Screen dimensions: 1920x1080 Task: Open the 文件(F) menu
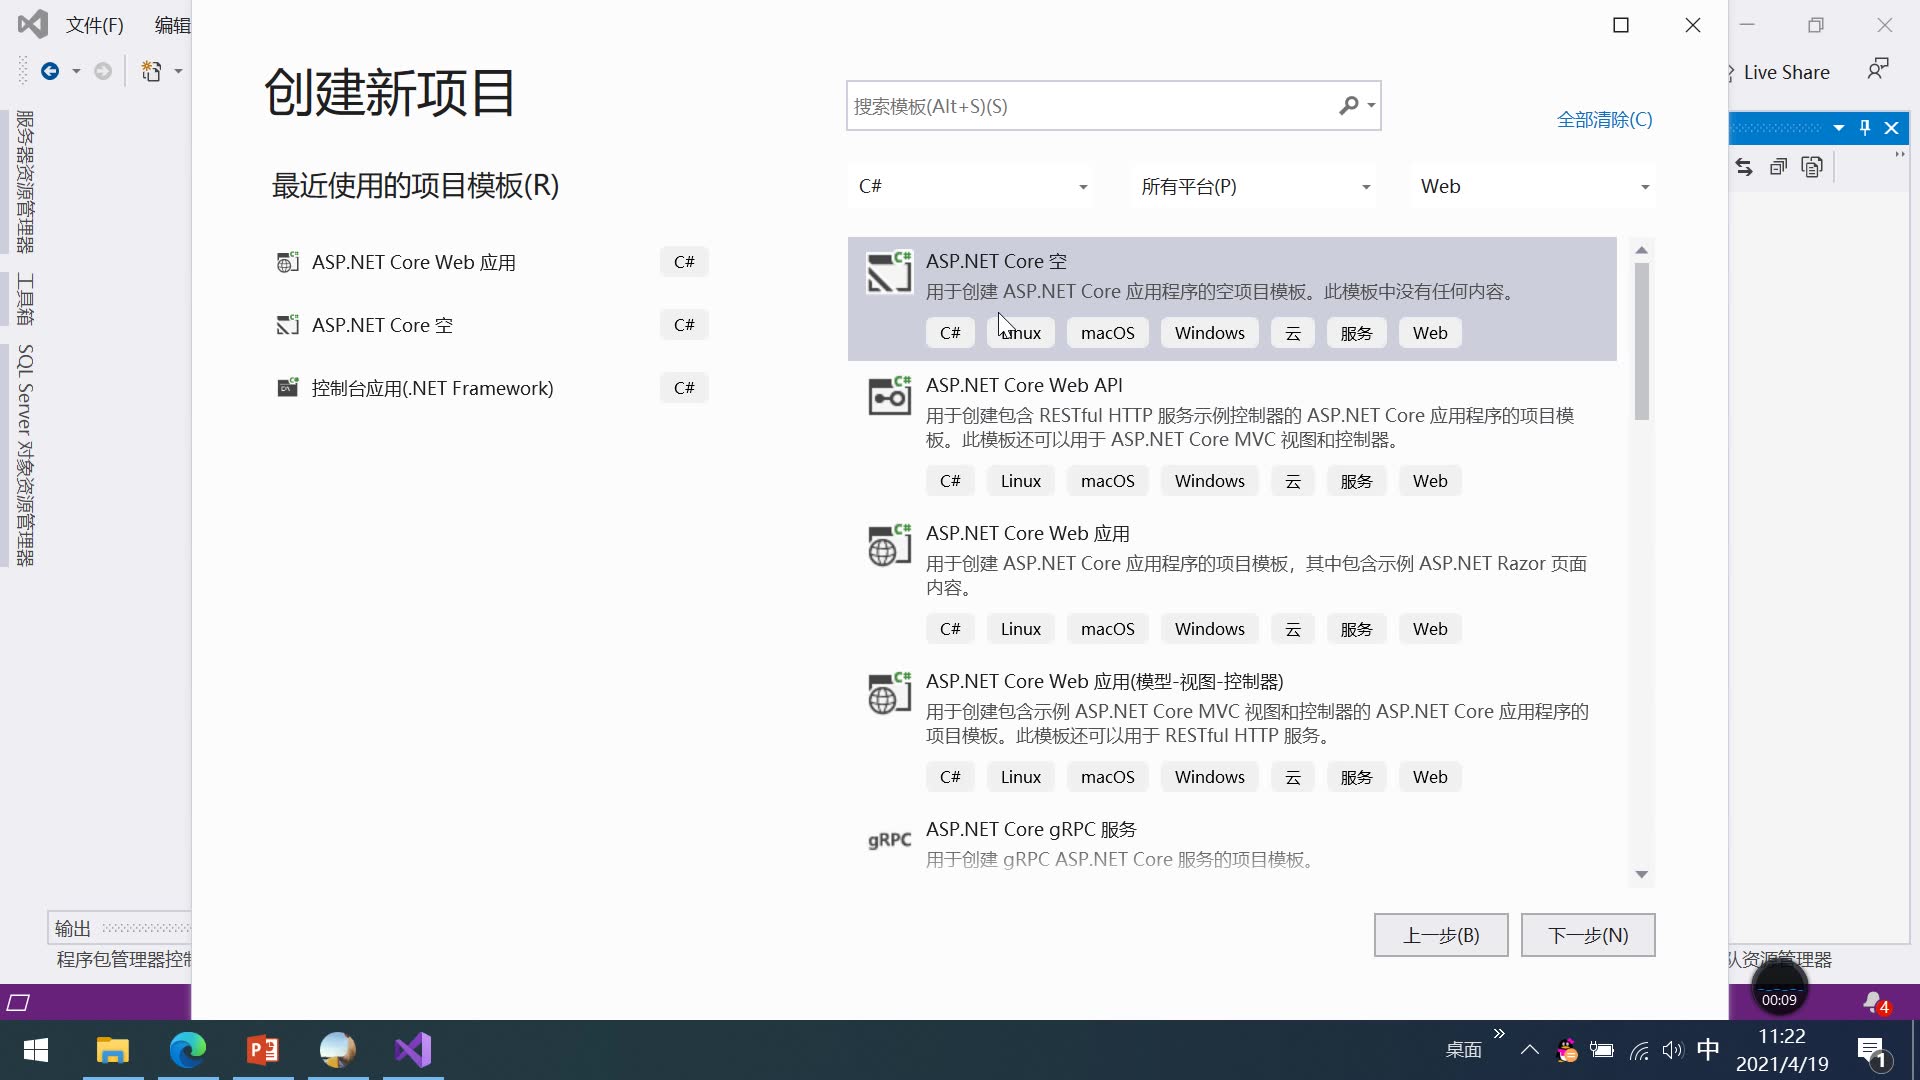pyautogui.click(x=95, y=25)
